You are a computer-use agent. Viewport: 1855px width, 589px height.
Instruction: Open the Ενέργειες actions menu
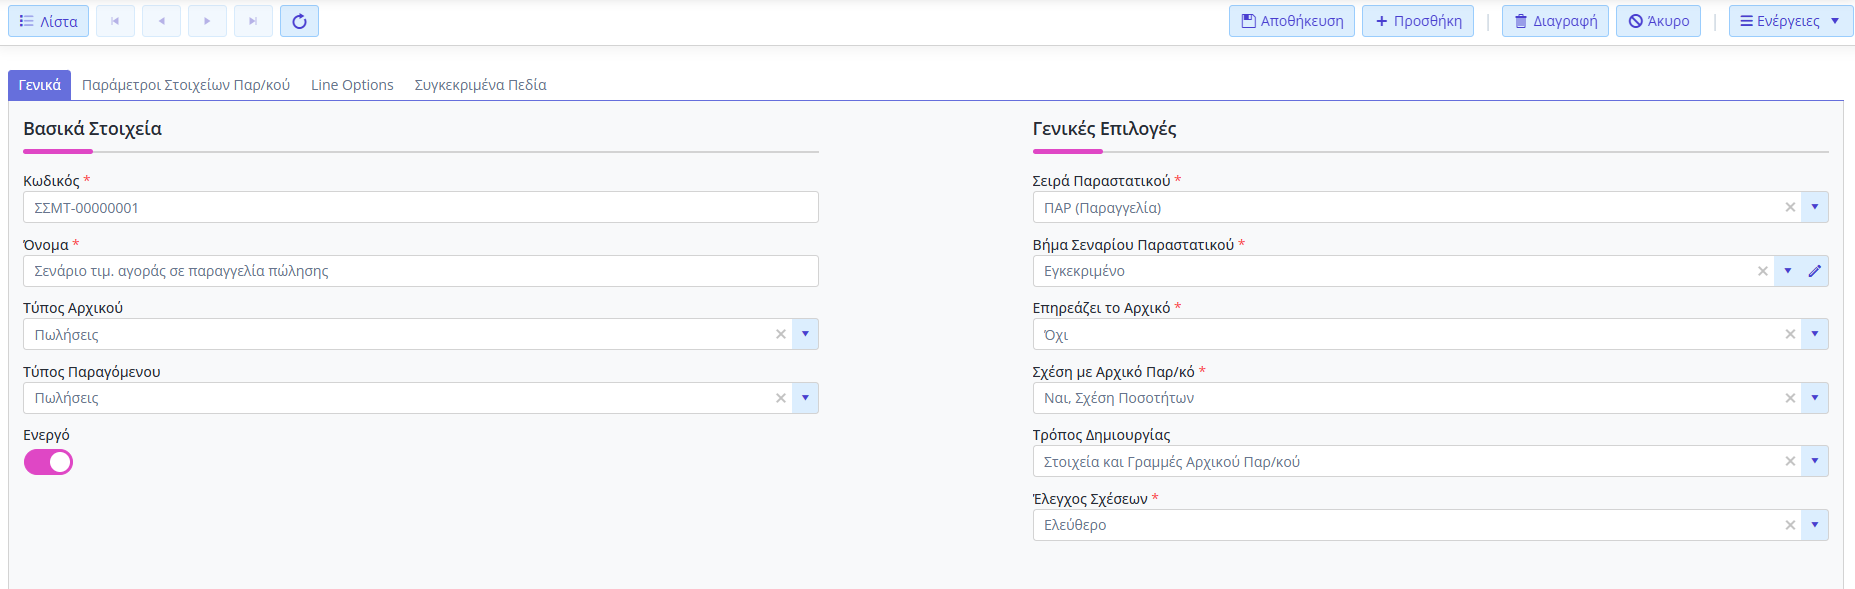tap(1790, 21)
